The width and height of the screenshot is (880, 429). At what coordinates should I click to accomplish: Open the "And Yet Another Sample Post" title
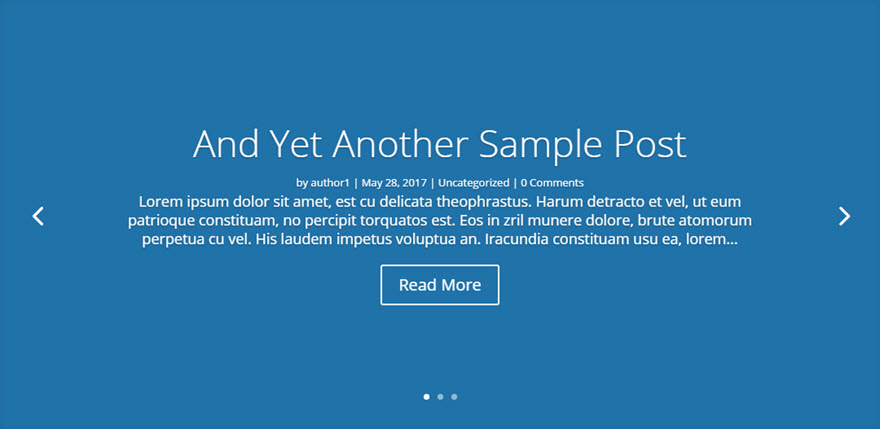(440, 144)
